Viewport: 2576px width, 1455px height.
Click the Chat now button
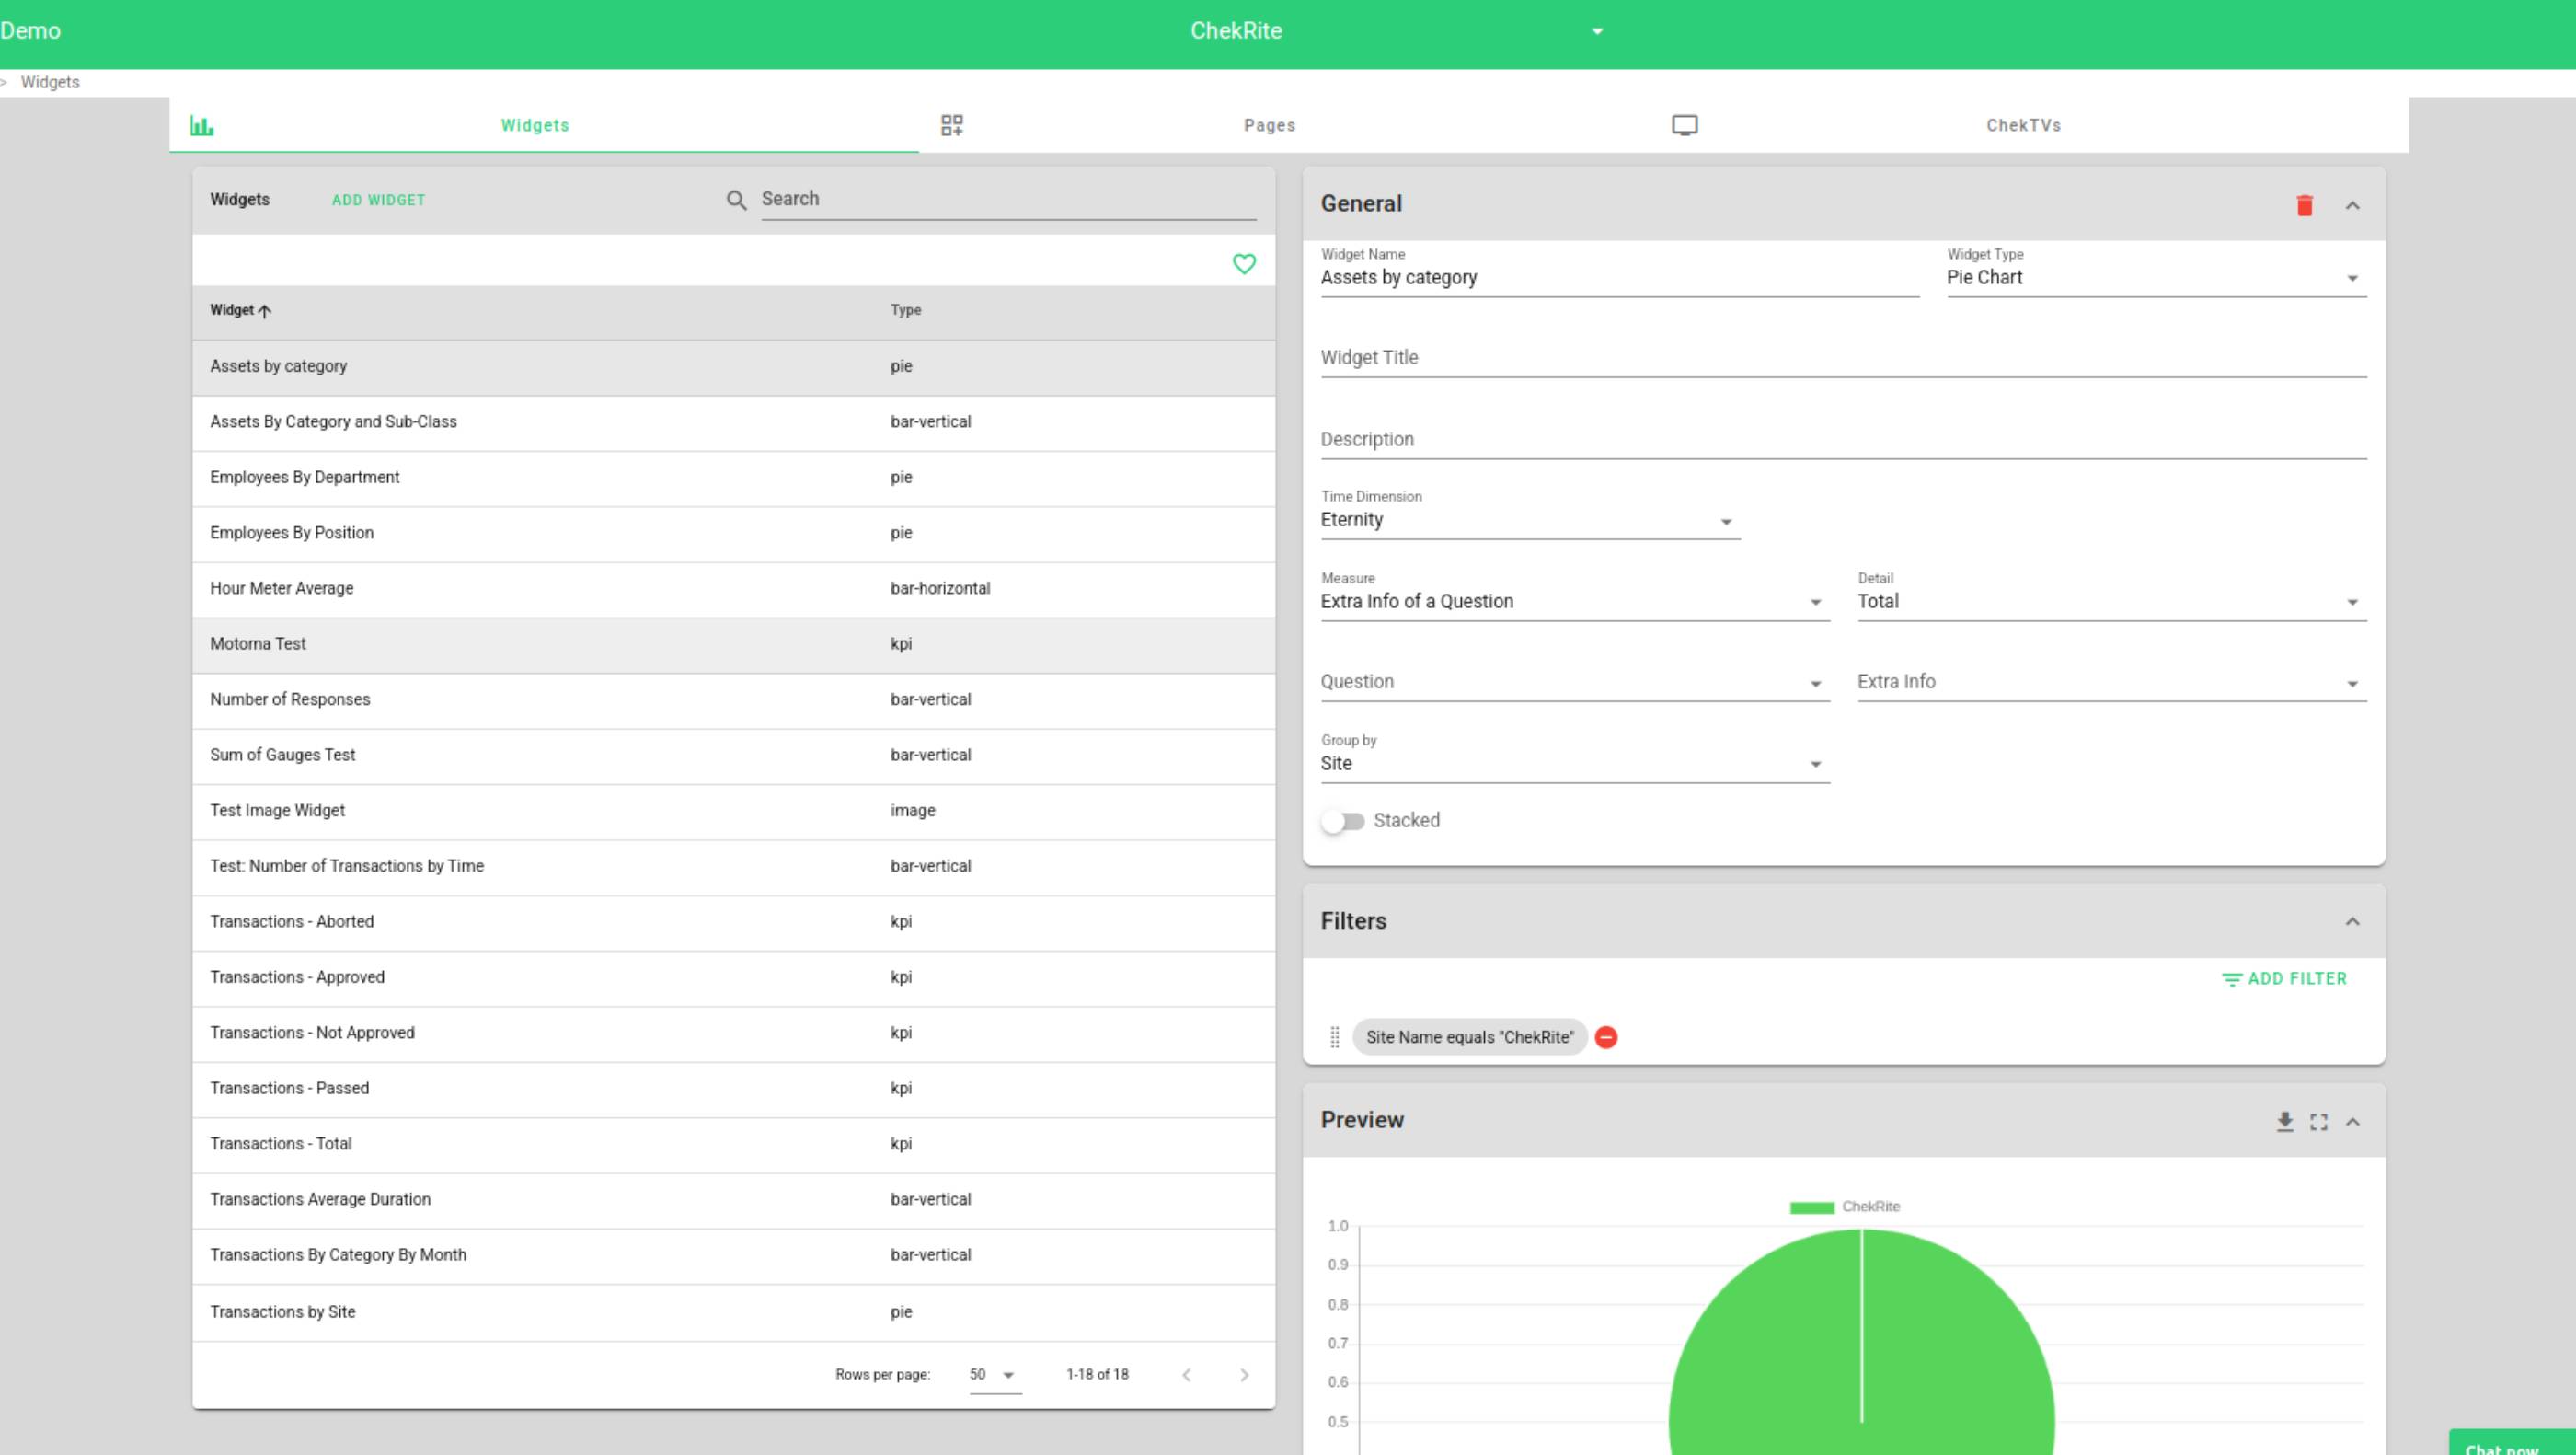2512,1443
